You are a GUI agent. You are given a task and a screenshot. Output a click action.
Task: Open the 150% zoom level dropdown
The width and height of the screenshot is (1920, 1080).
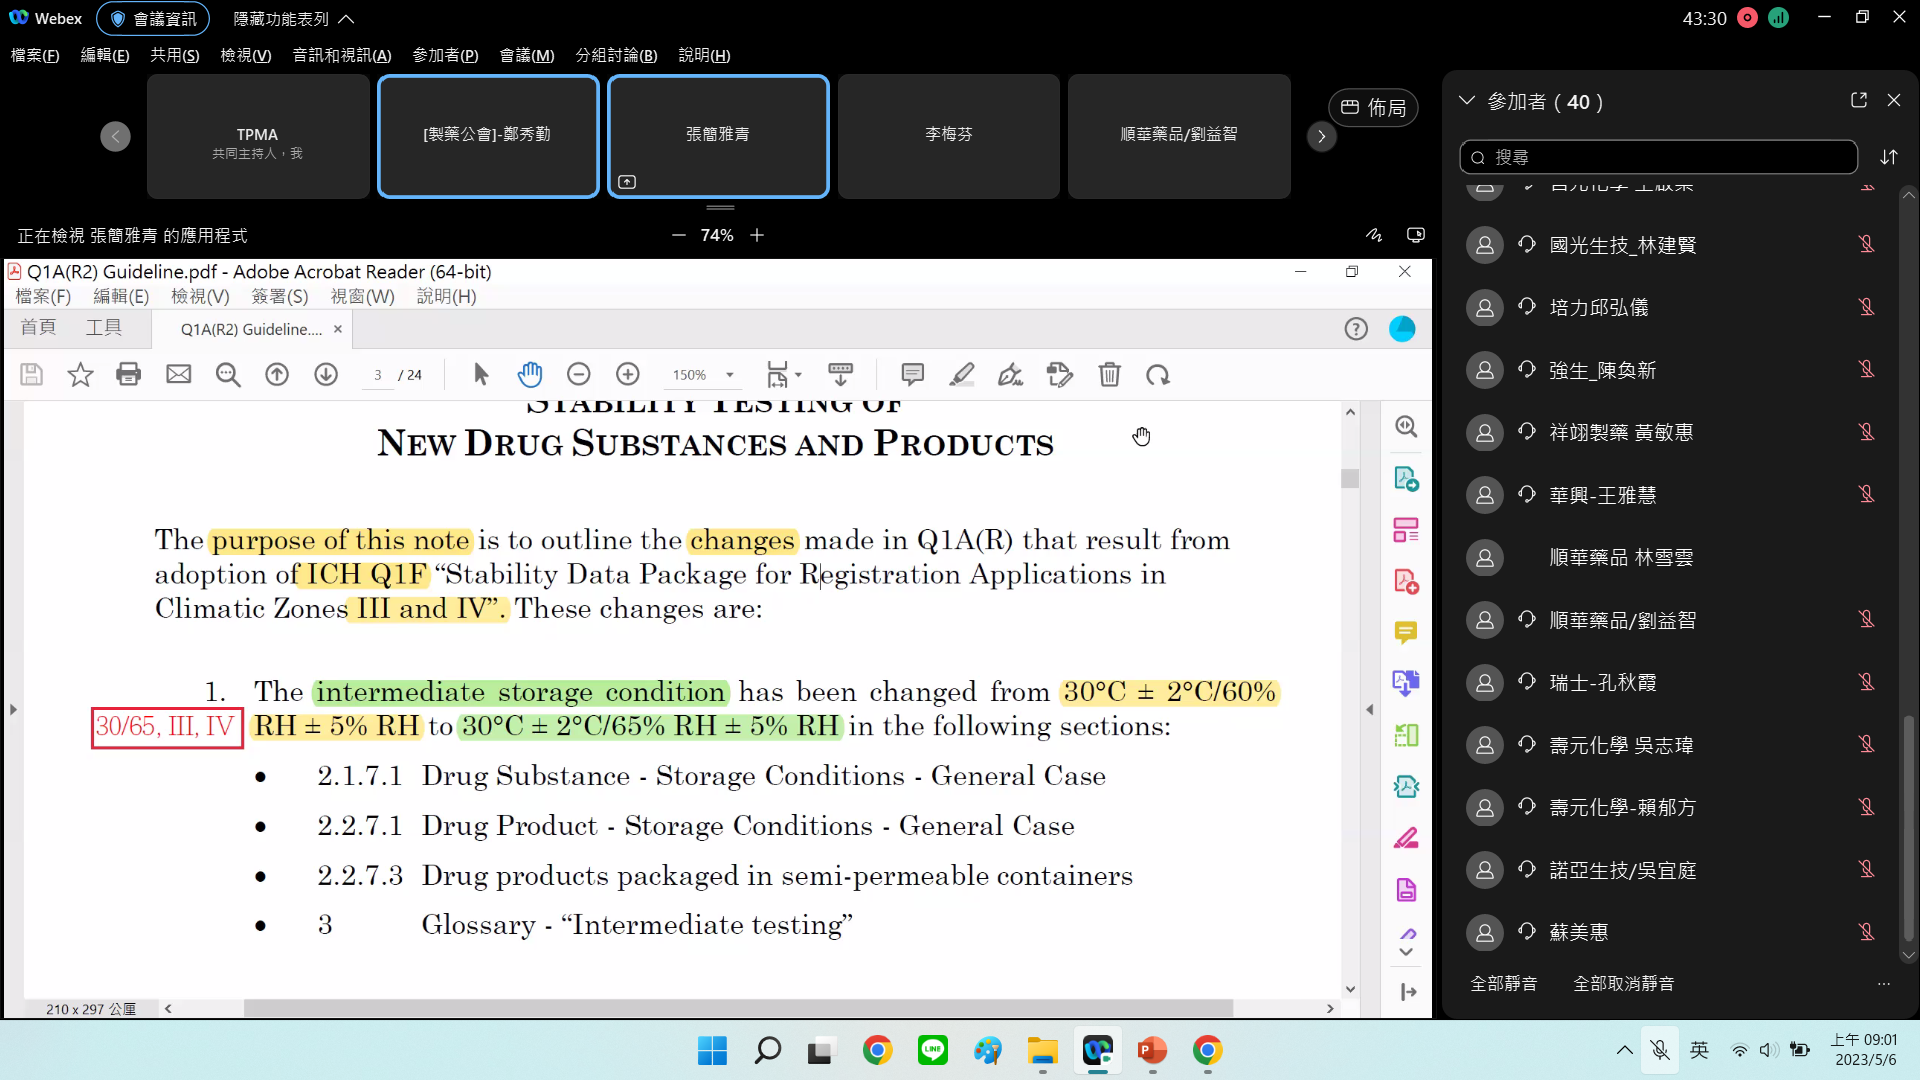(730, 375)
